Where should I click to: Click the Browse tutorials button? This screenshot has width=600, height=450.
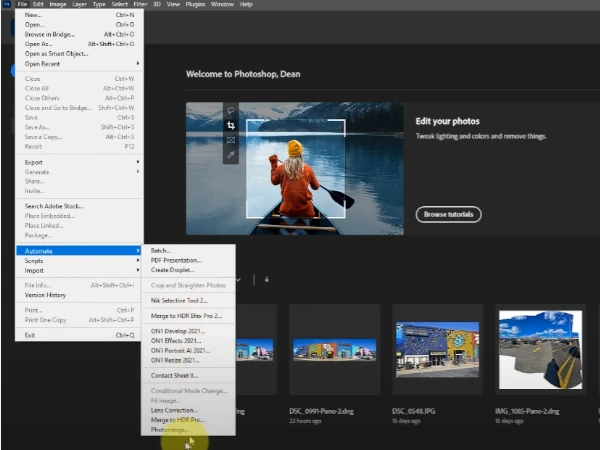(448, 214)
